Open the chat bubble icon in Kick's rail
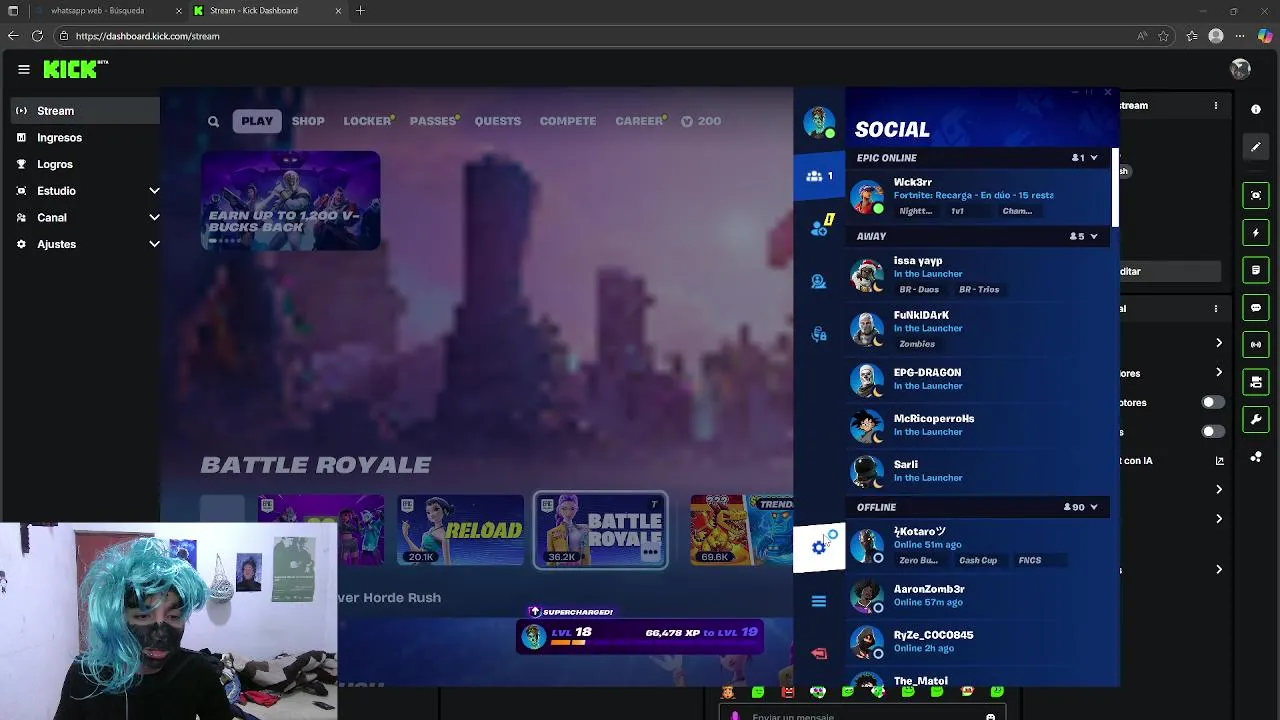 [x=1256, y=308]
